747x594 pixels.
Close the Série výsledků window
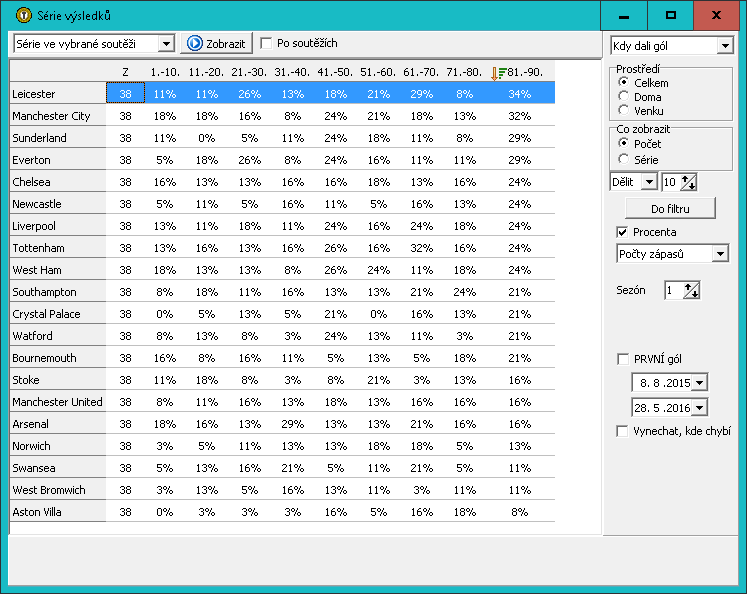(x=716, y=16)
